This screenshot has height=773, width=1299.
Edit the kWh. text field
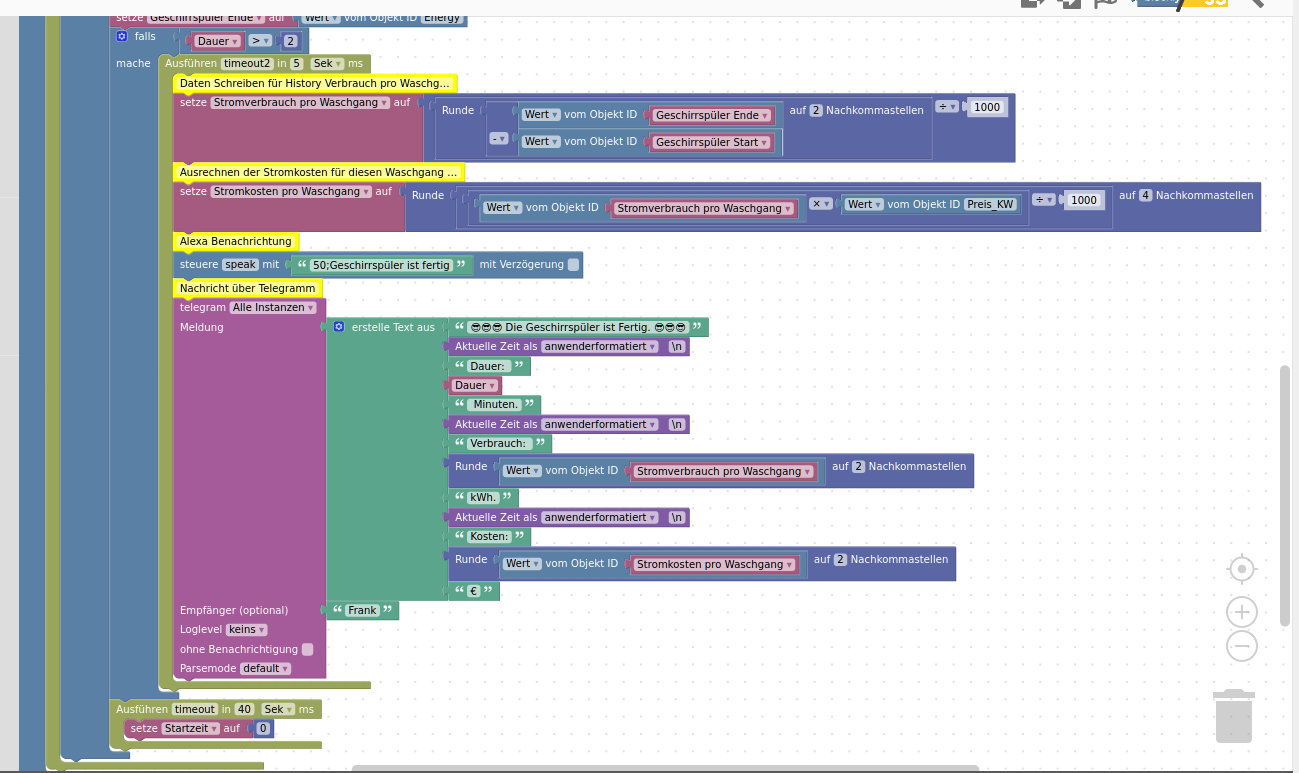[x=483, y=497]
